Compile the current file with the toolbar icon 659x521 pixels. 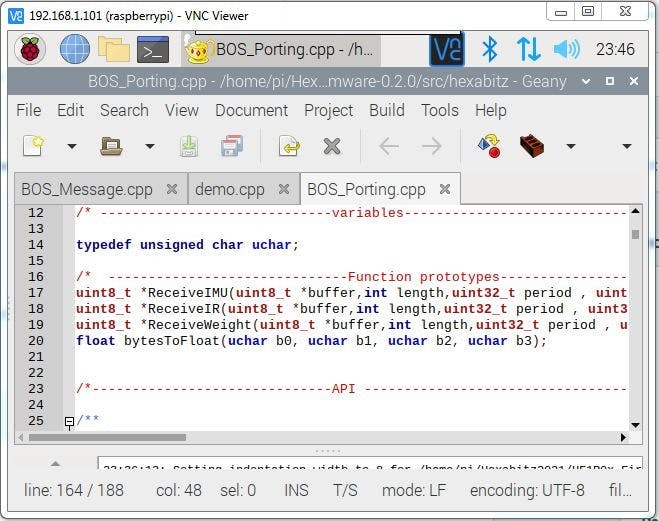point(489,146)
